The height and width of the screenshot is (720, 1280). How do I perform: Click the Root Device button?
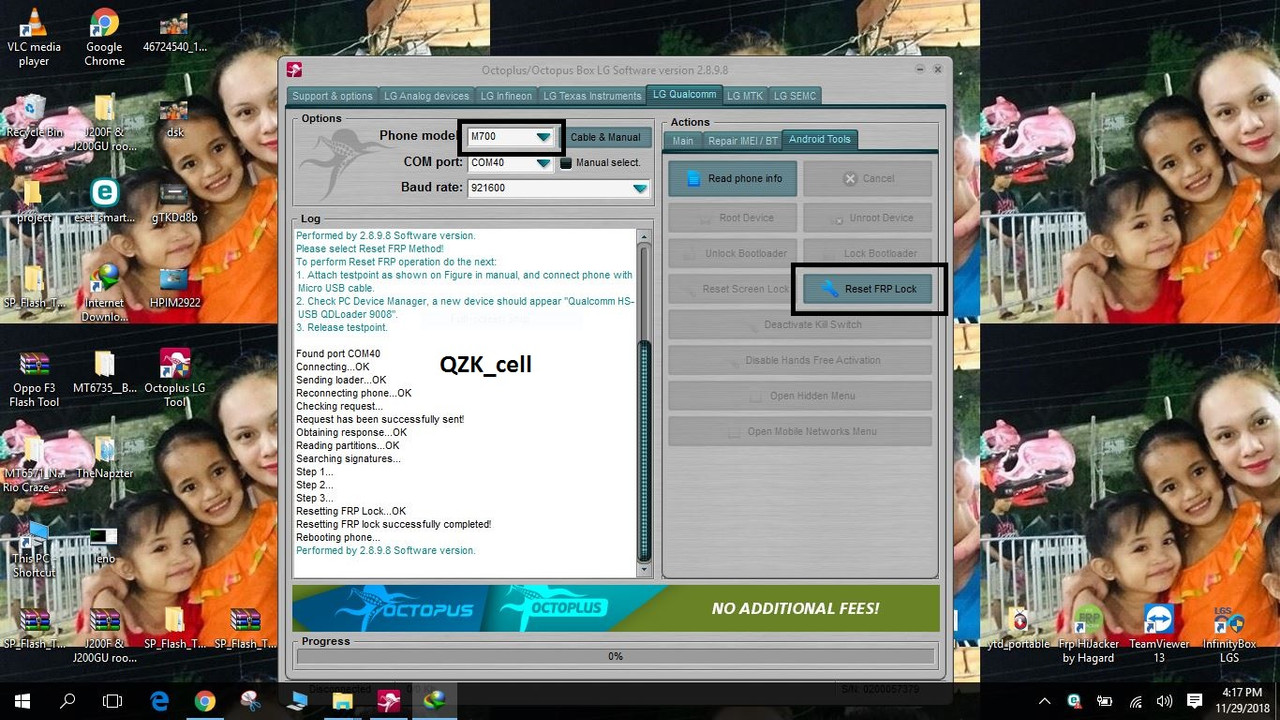point(732,218)
